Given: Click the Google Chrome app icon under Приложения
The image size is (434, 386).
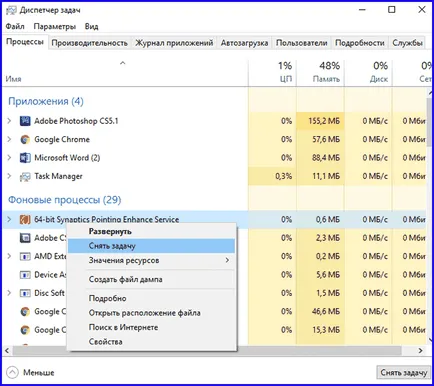Looking at the screenshot, I should [25, 139].
